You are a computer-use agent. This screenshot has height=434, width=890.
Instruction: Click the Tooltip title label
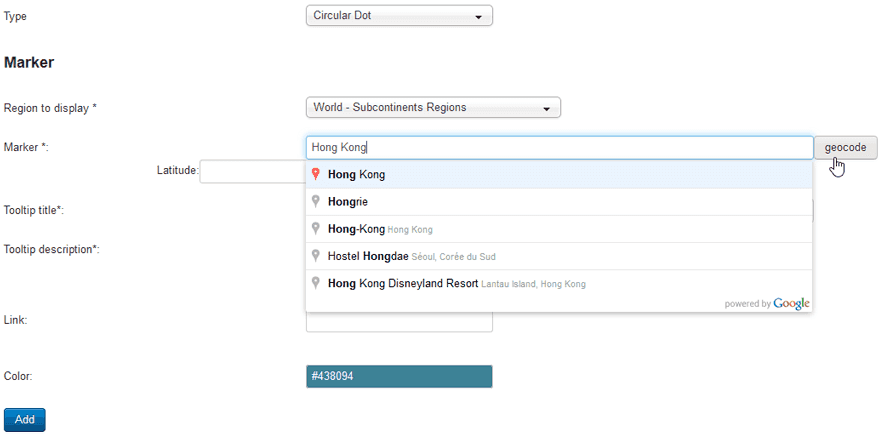tap(34, 210)
